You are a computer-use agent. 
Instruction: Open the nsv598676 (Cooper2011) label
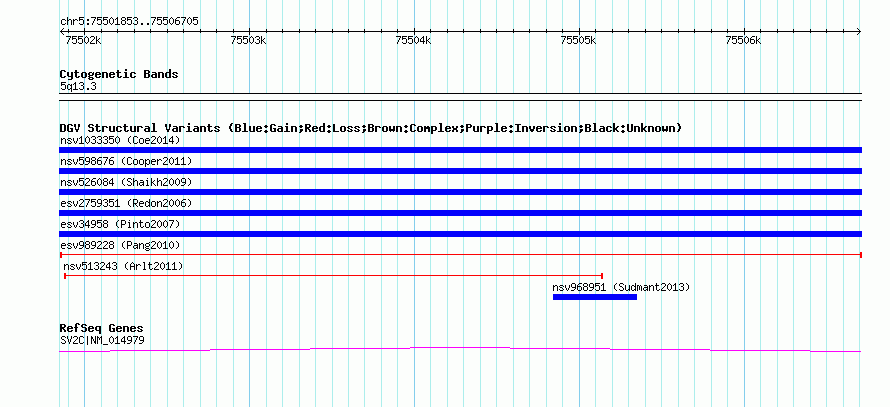click(126, 161)
